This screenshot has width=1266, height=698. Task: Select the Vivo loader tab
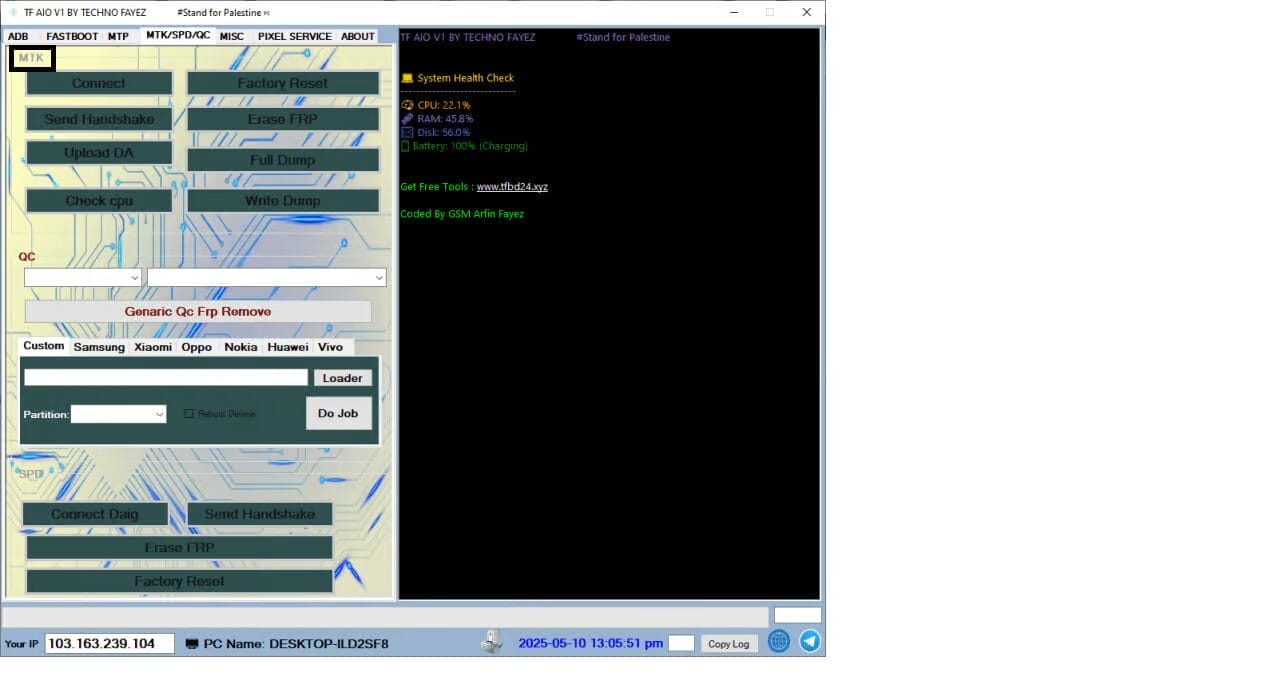click(x=331, y=347)
